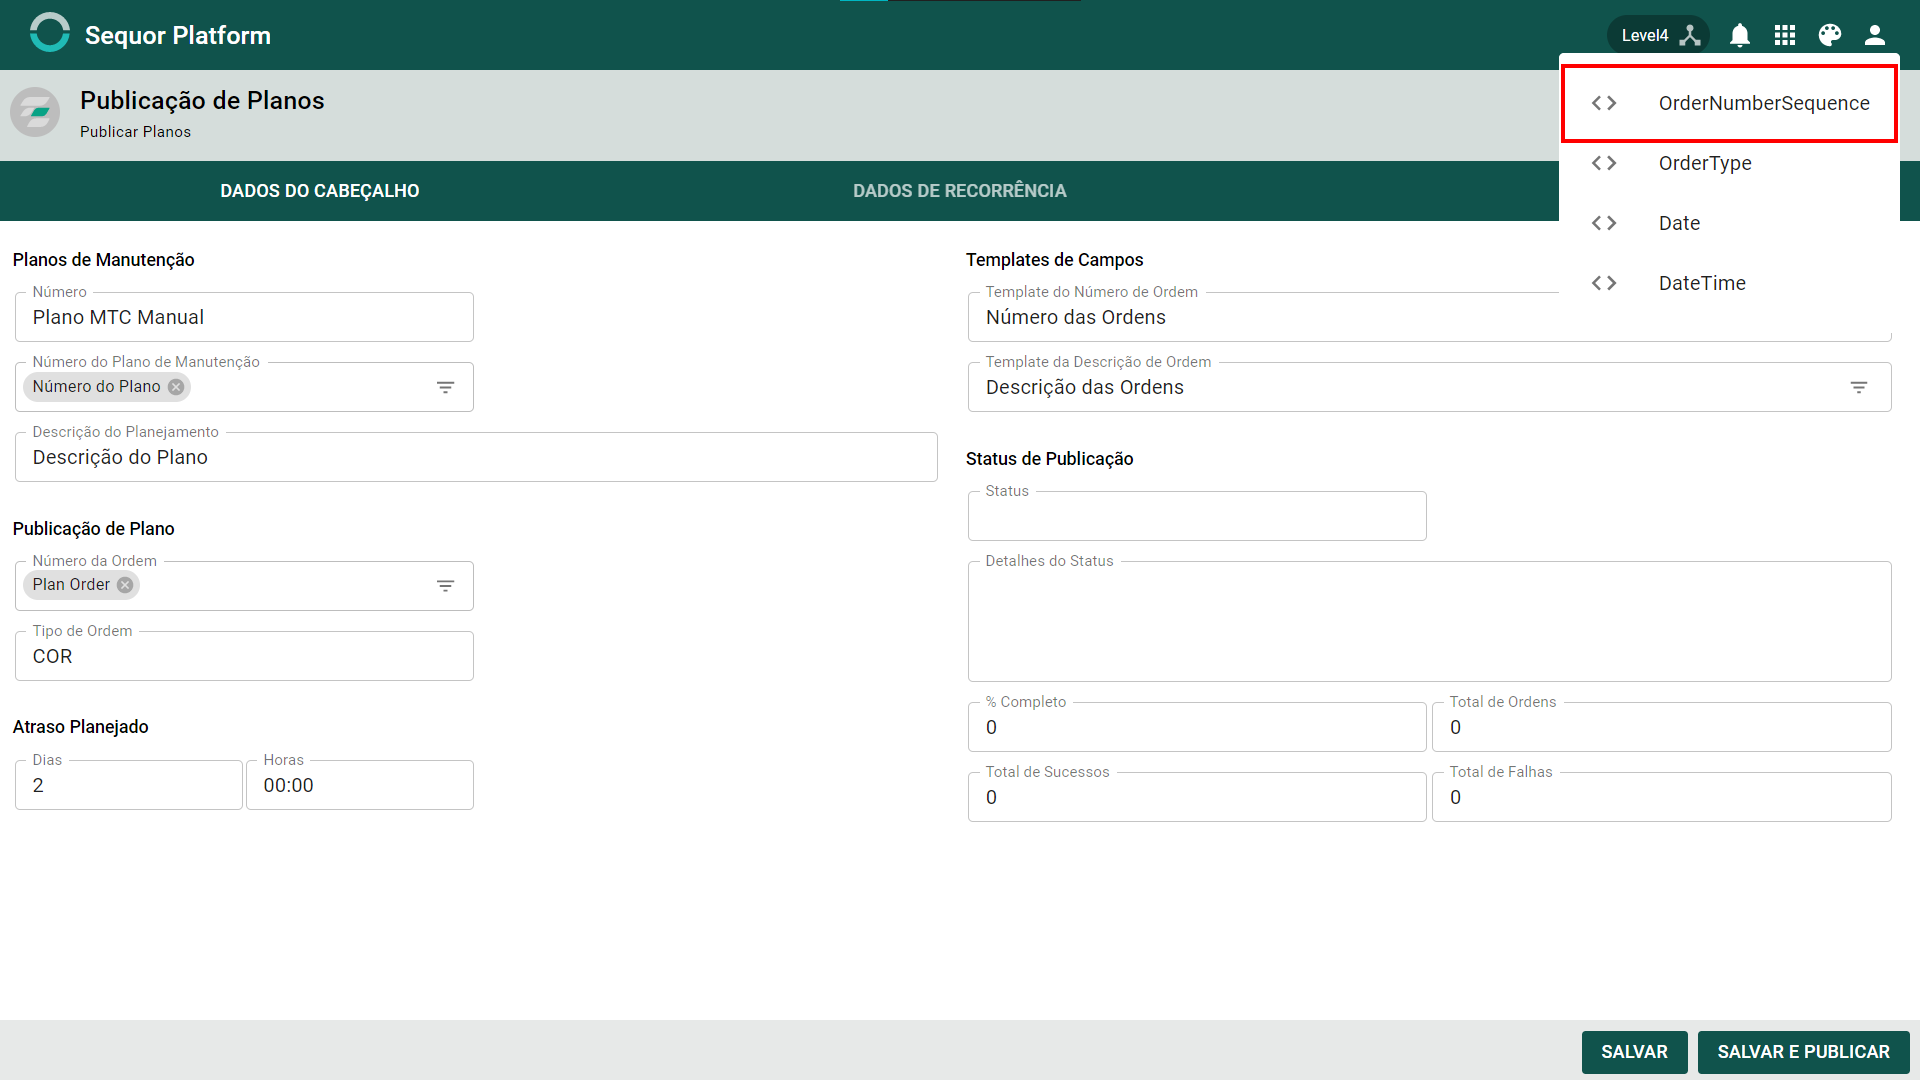Click the Total de Falhas field
This screenshot has width=1920, height=1080.
(1661, 797)
